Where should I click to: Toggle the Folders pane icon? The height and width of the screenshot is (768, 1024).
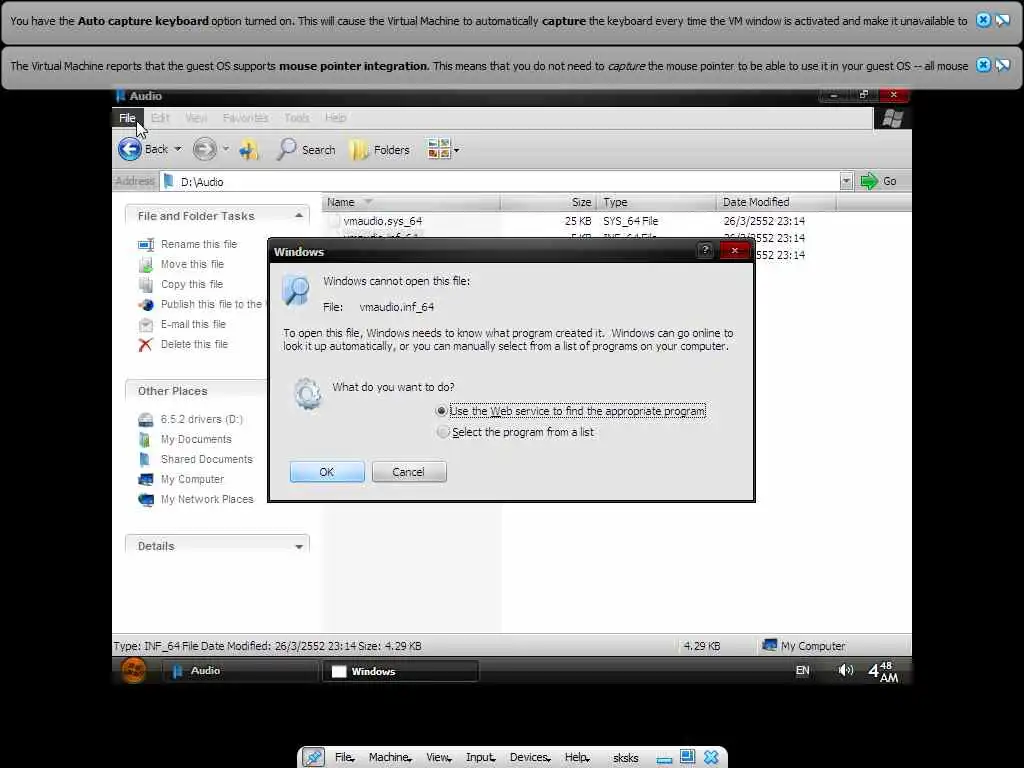[x=359, y=150]
